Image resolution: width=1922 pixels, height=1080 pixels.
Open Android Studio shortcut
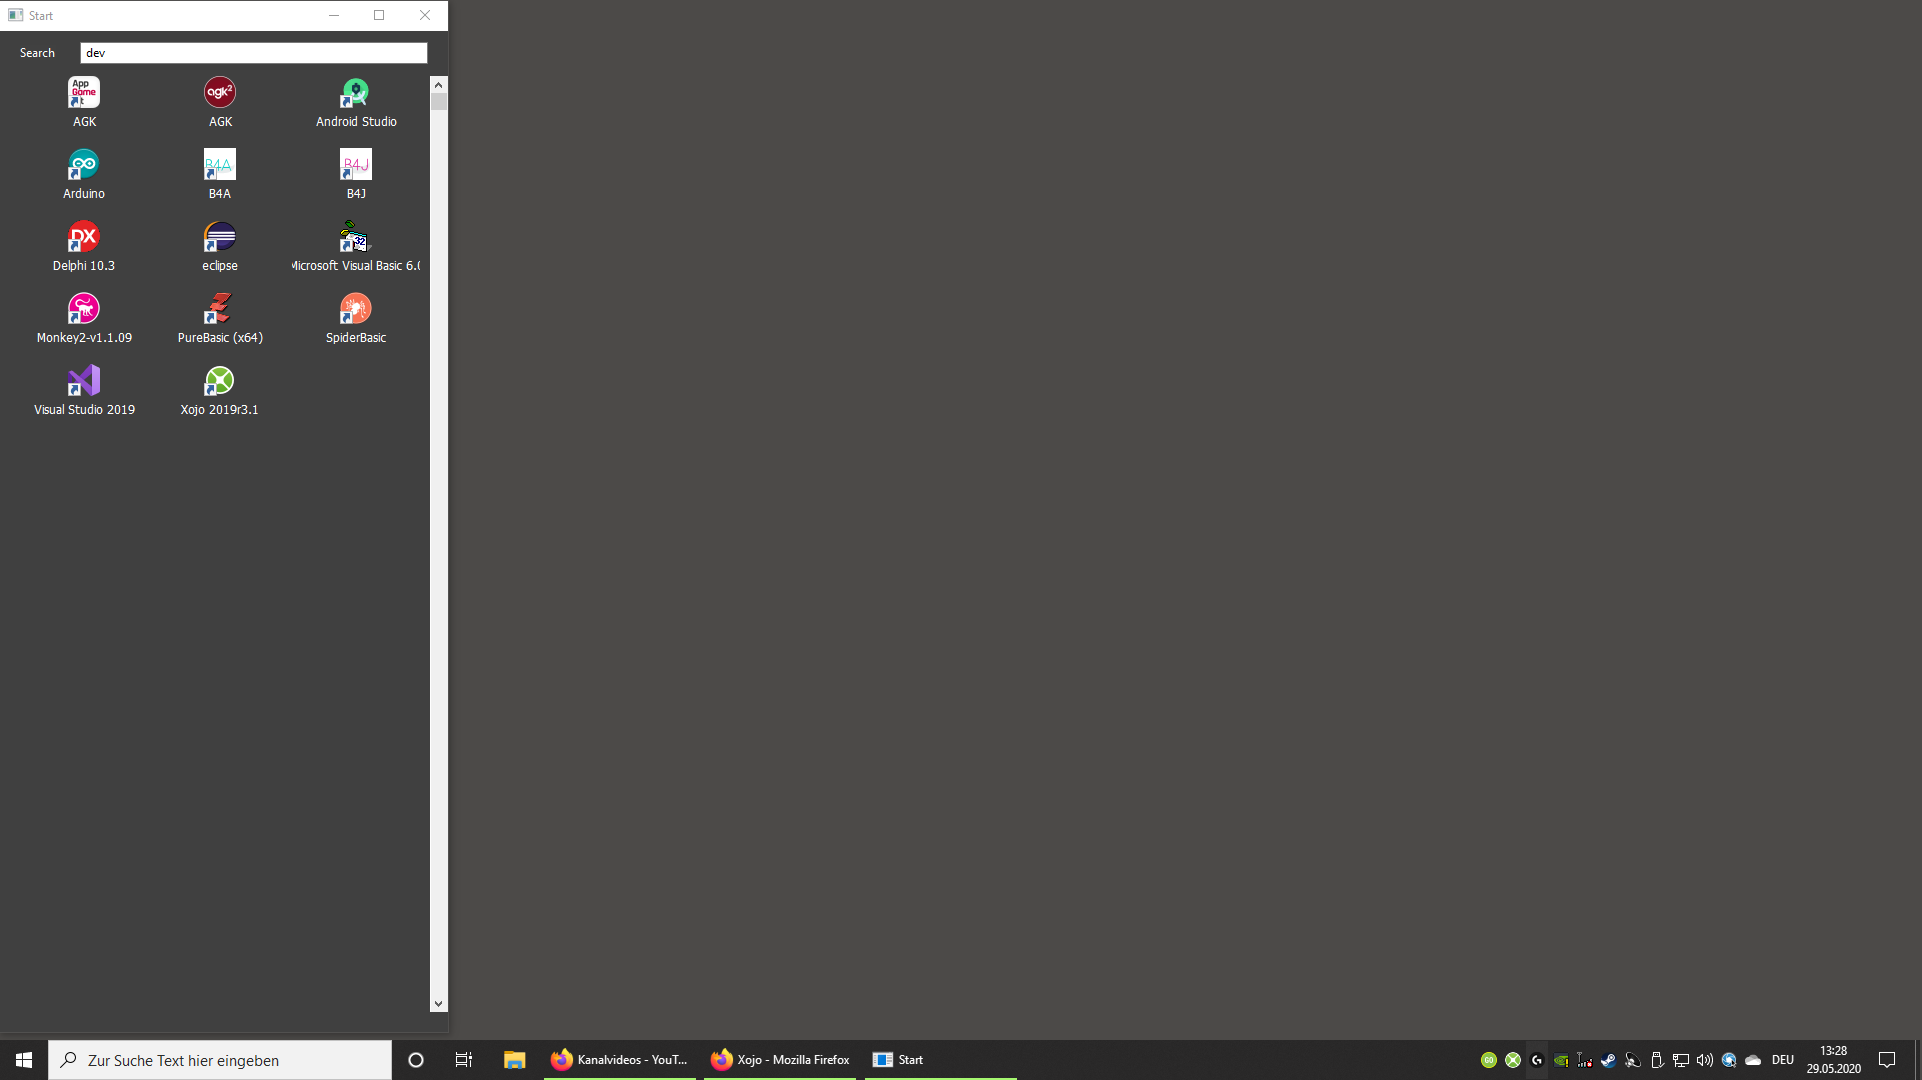(x=356, y=102)
